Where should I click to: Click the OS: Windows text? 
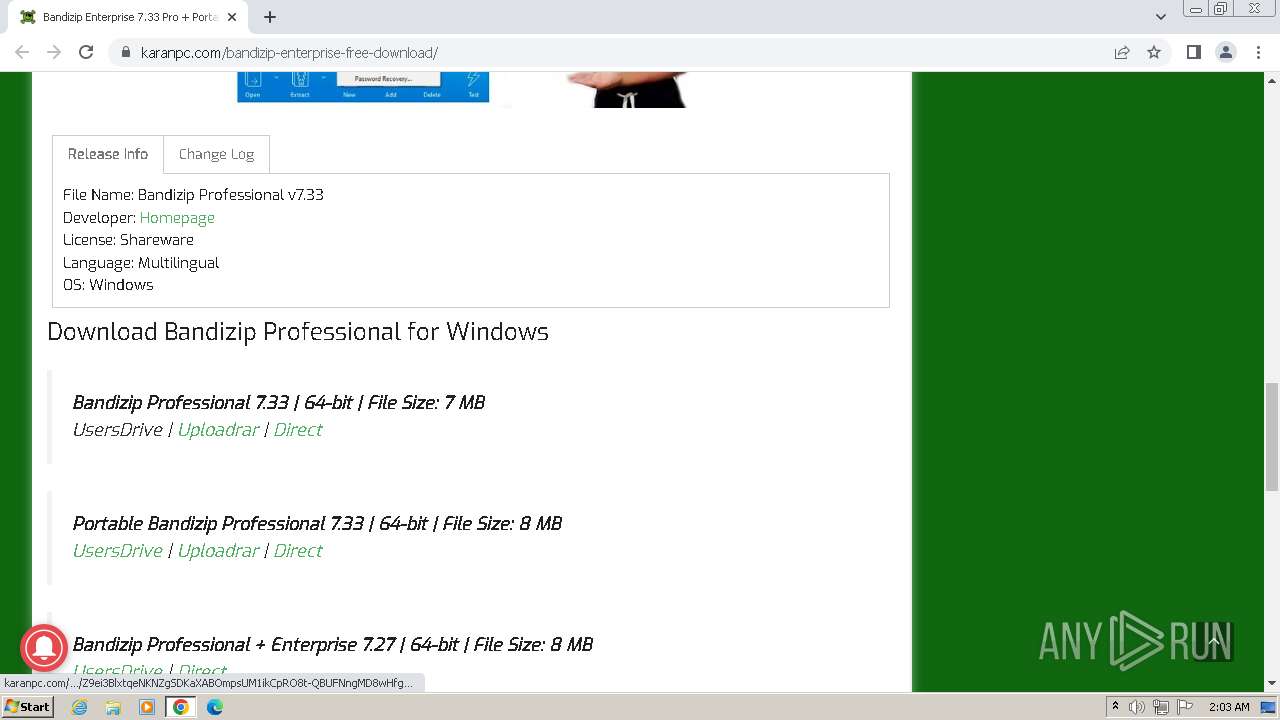coord(108,285)
